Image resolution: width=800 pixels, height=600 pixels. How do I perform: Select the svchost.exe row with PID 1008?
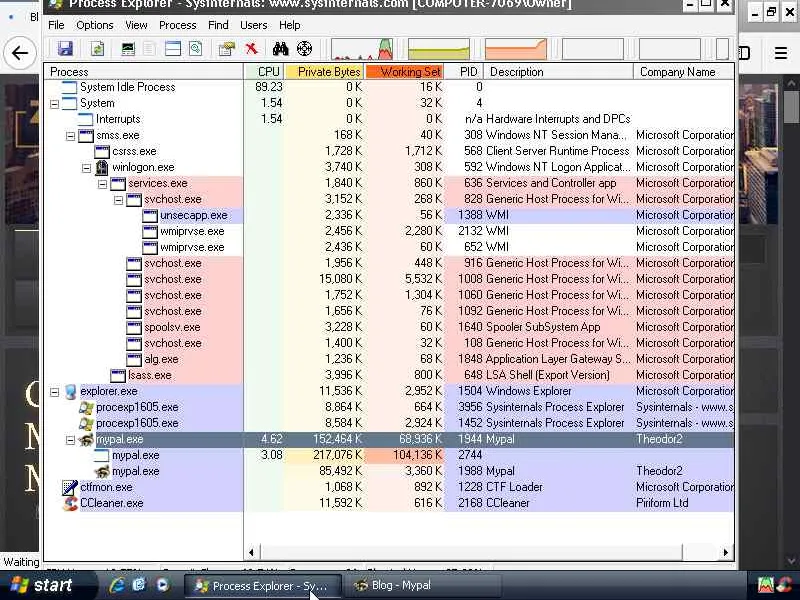(x=389, y=279)
